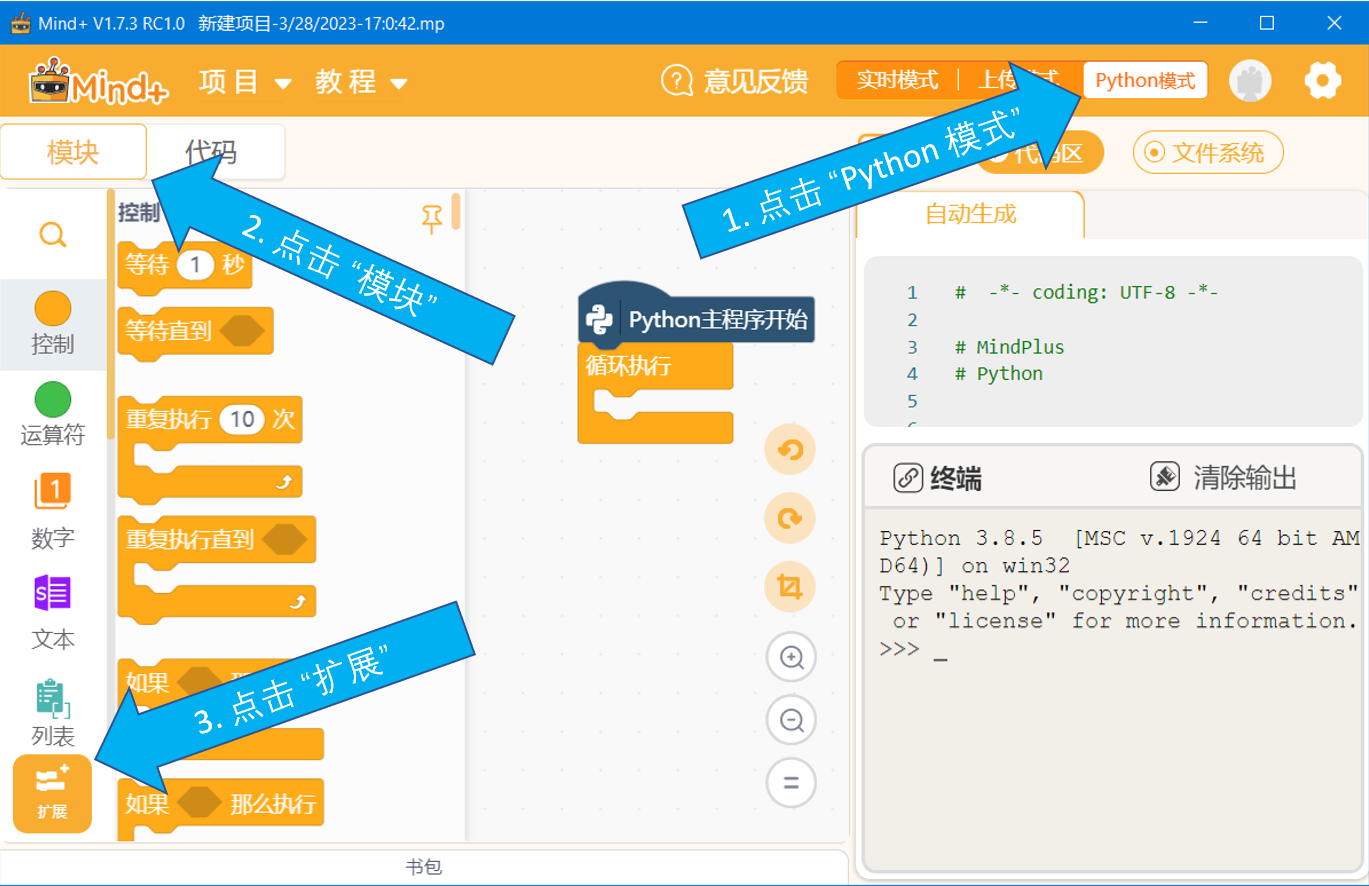Click the 终端 terminal button
1369x886 pixels.
pos(937,478)
